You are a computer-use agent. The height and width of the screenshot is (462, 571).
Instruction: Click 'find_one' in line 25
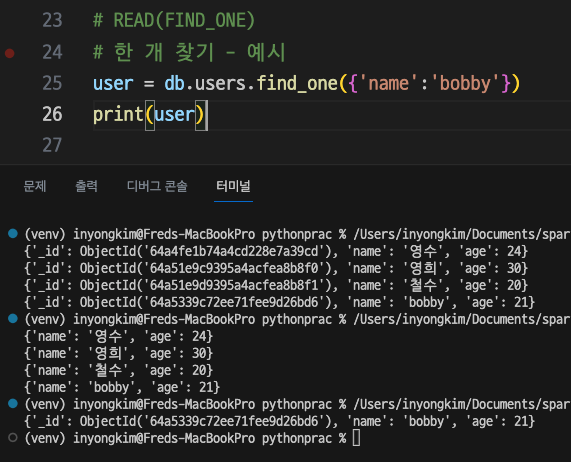pyautogui.click(x=297, y=84)
